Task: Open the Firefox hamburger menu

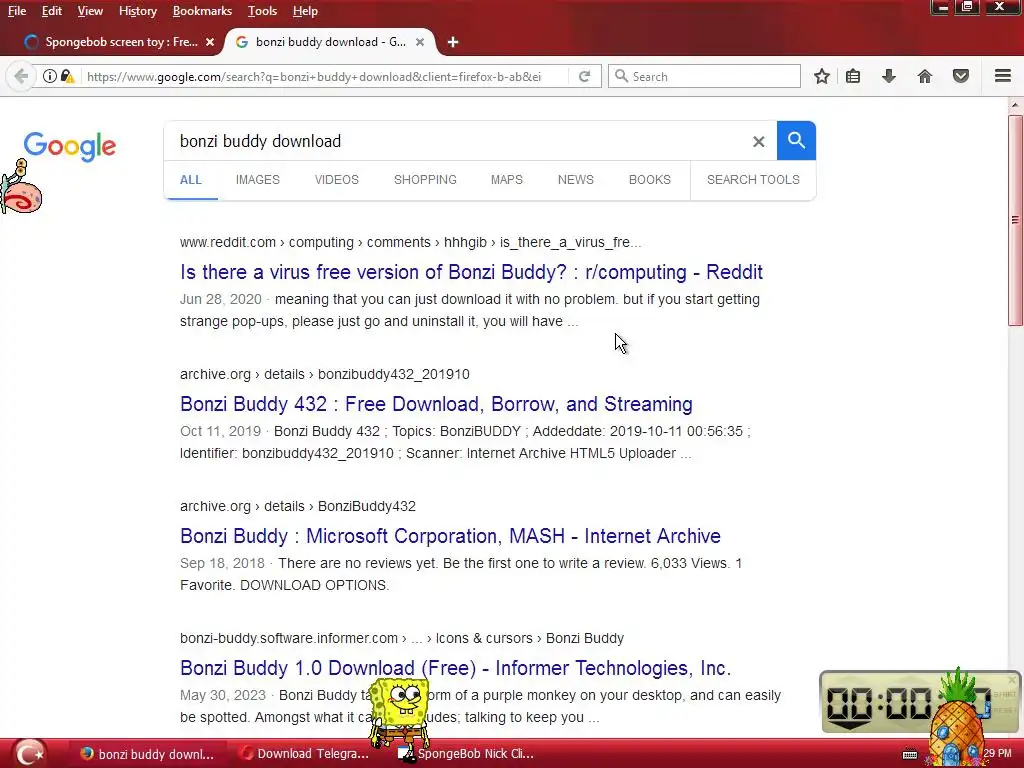Action: click(x=1003, y=76)
